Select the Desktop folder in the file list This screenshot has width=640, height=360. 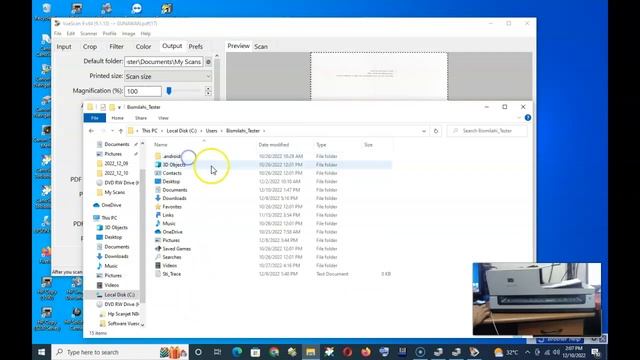[x=171, y=182]
